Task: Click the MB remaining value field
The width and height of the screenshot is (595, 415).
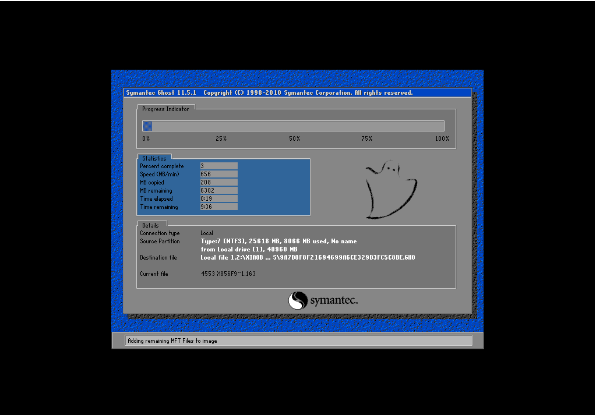Action: coord(219,191)
